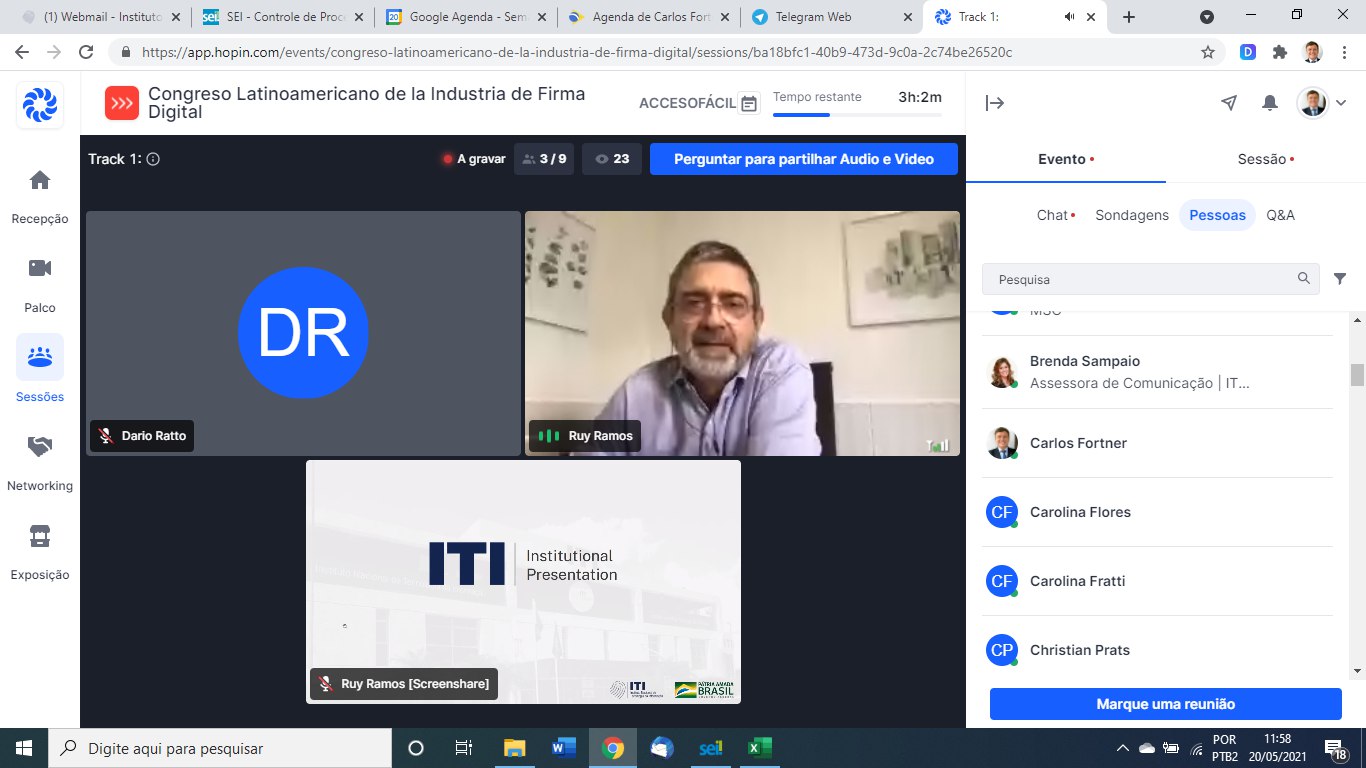Open the people list filter icon
This screenshot has height=768, width=1366.
pyautogui.click(x=1340, y=279)
